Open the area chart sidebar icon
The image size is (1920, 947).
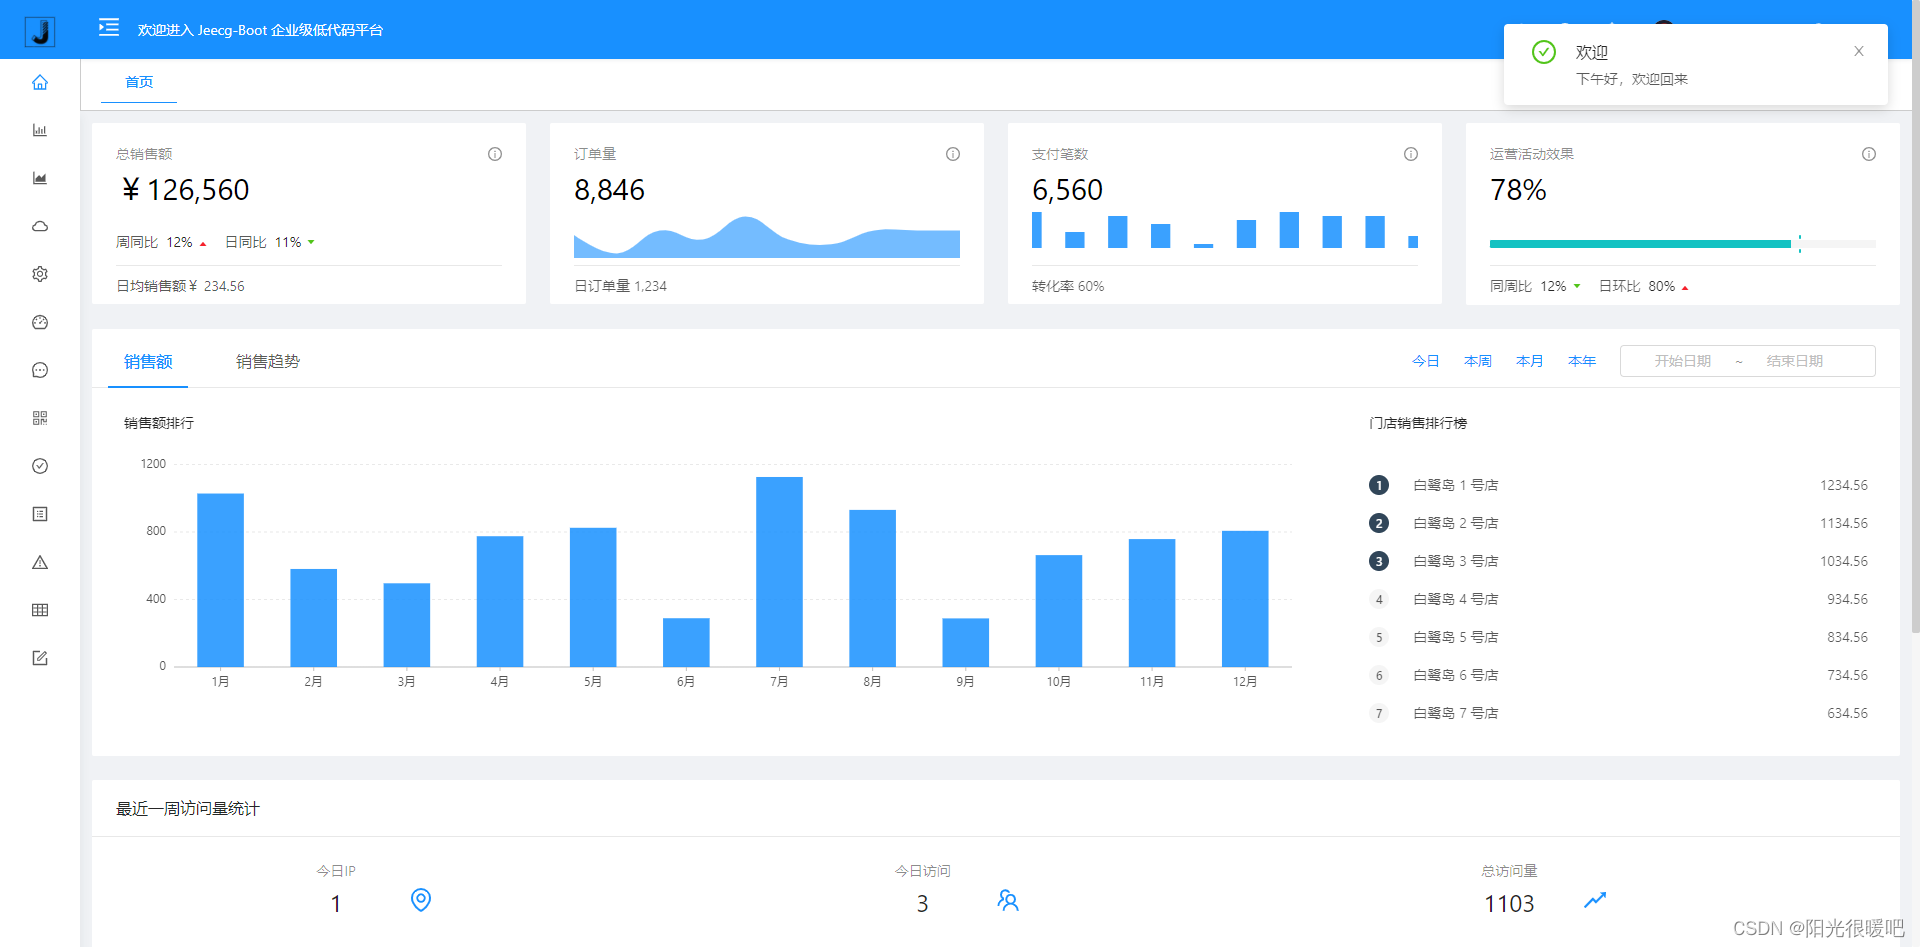tap(40, 178)
